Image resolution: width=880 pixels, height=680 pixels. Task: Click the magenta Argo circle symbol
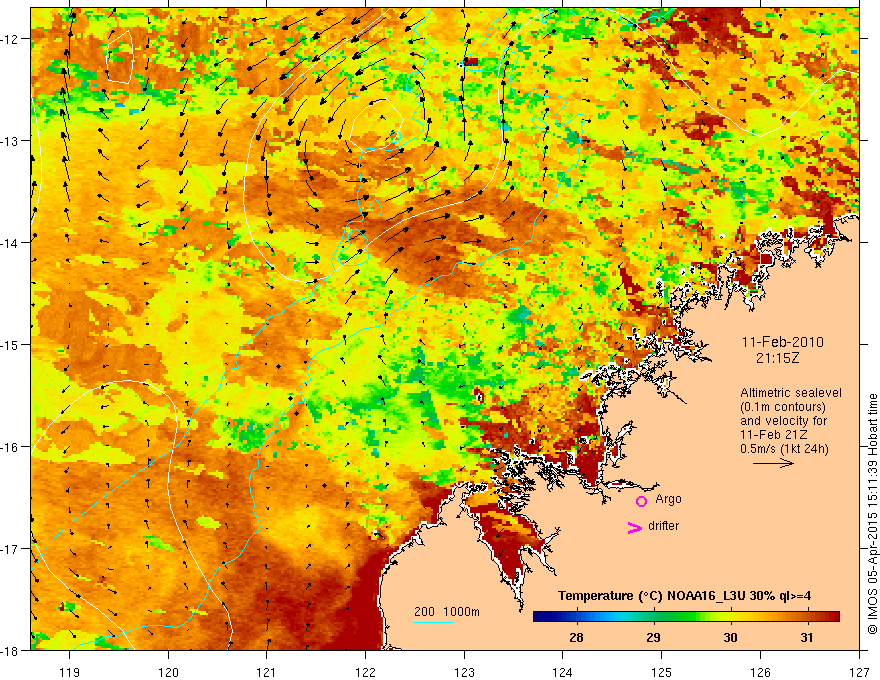[x=641, y=501]
